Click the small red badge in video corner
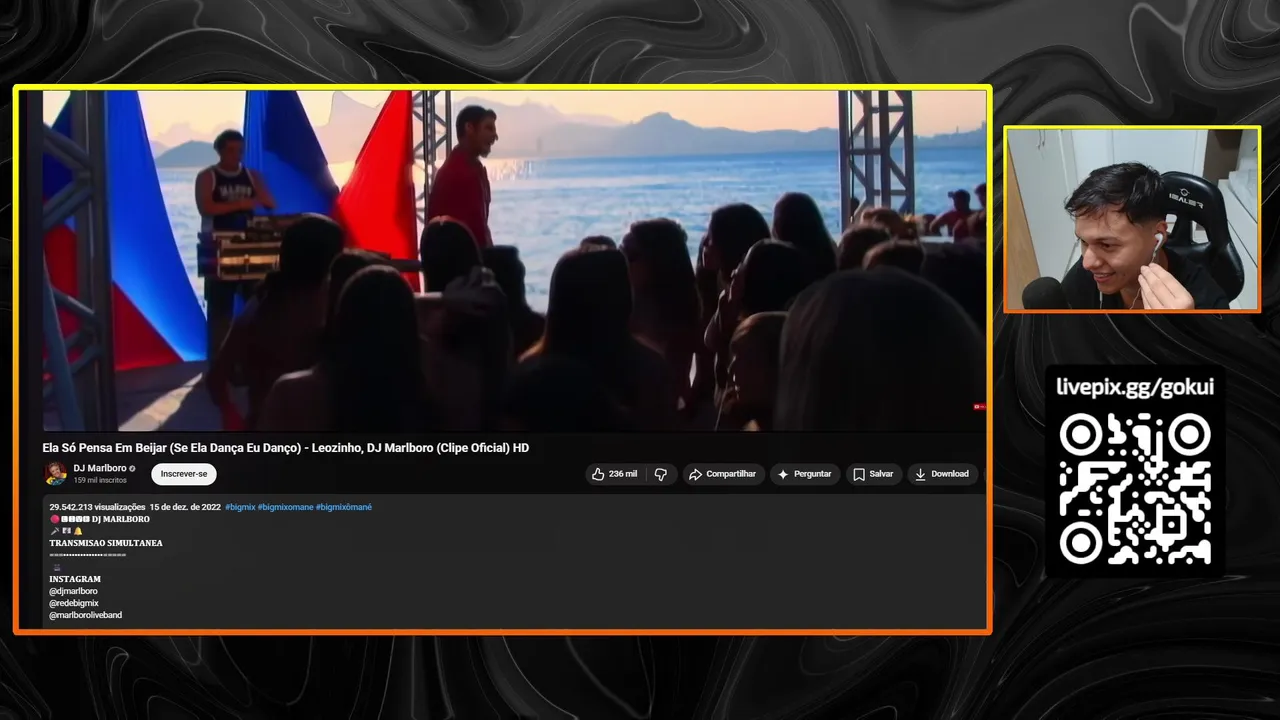 tap(980, 406)
